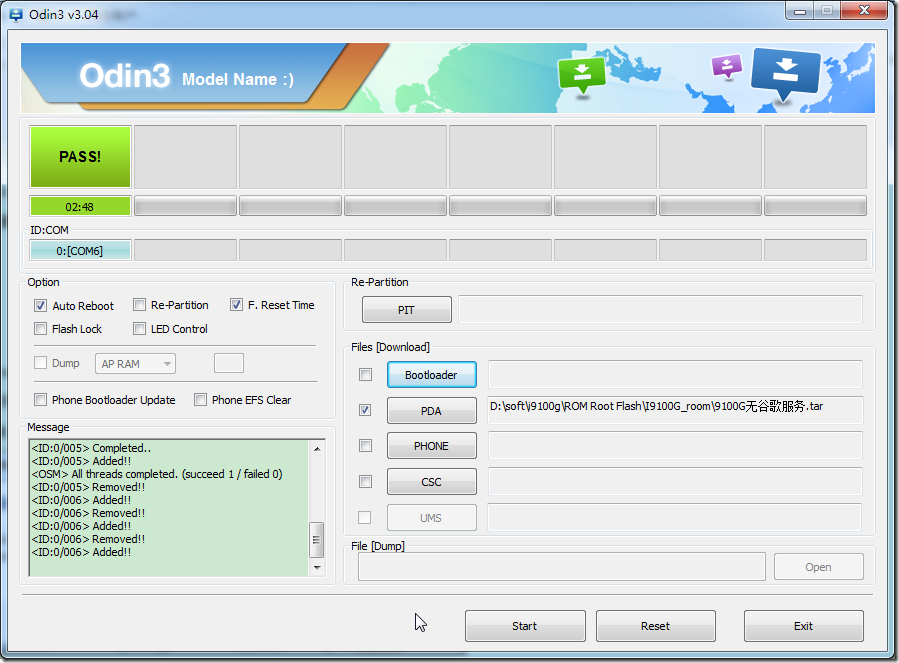Click the PHONE file button
The image size is (899, 663).
coord(431,446)
